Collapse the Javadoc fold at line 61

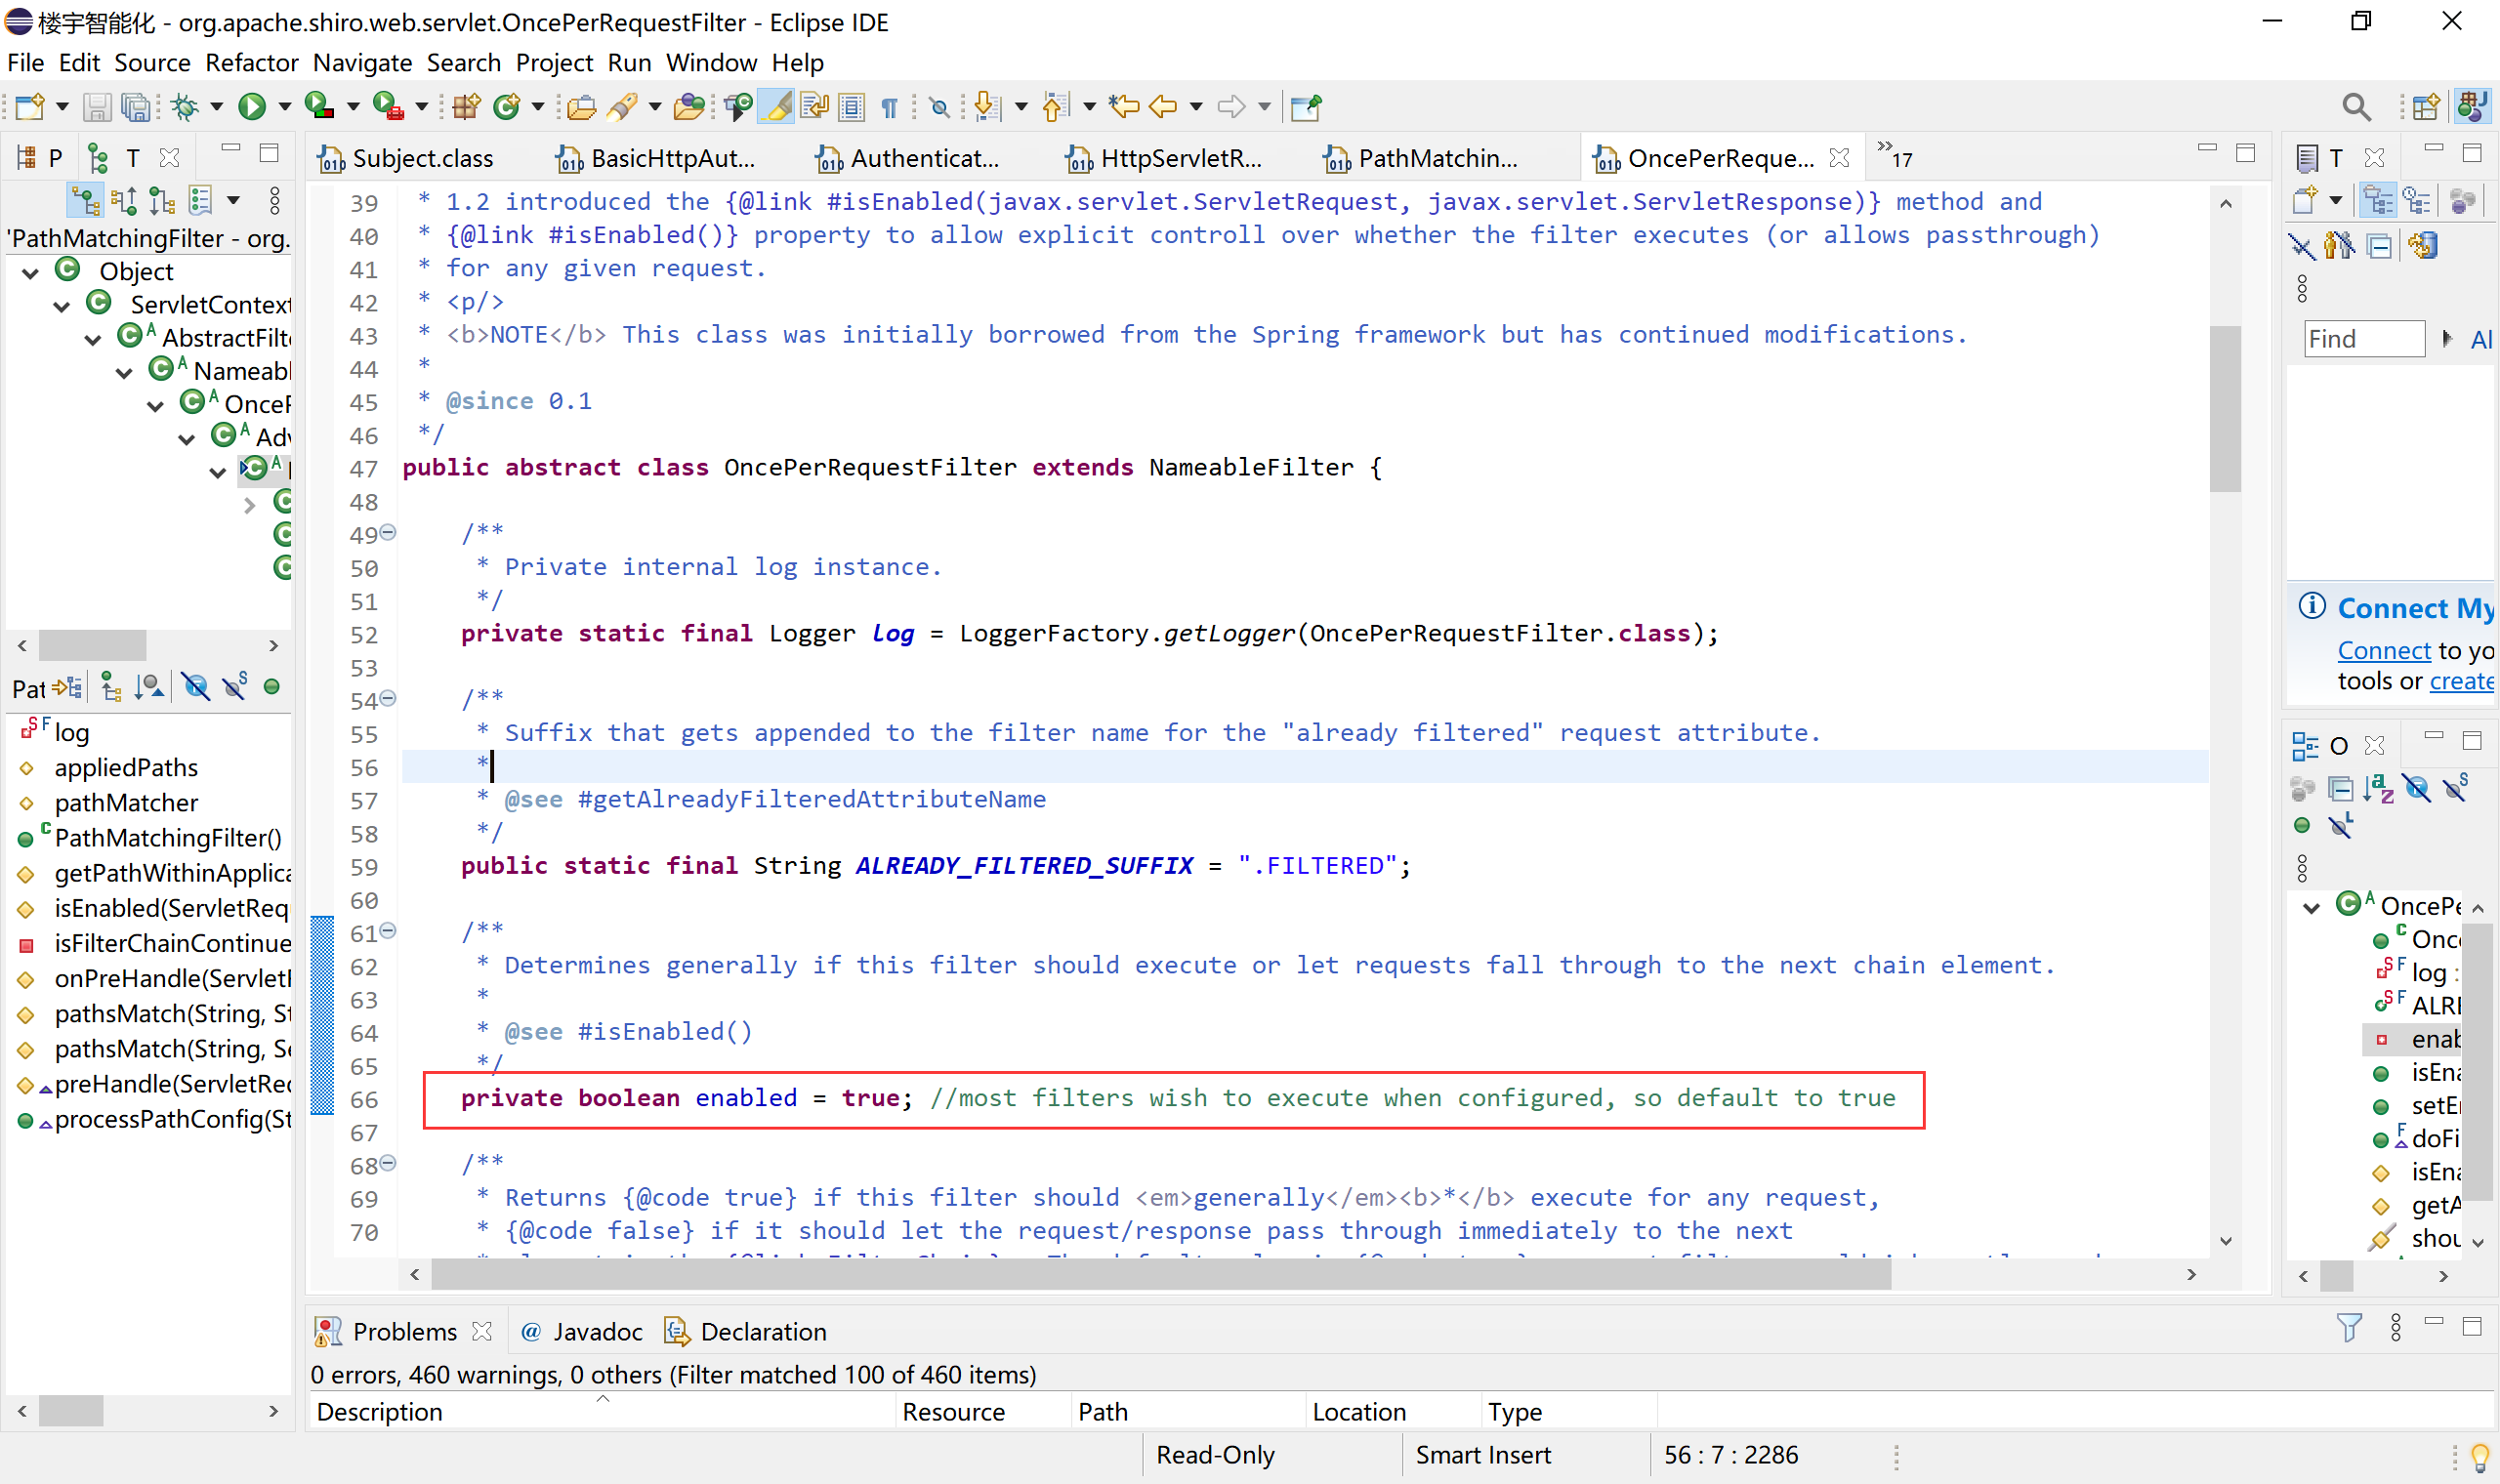click(388, 930)
